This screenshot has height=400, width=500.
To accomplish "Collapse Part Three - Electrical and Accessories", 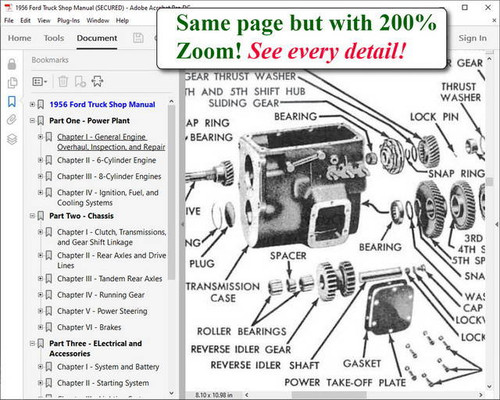I will 32,343.
